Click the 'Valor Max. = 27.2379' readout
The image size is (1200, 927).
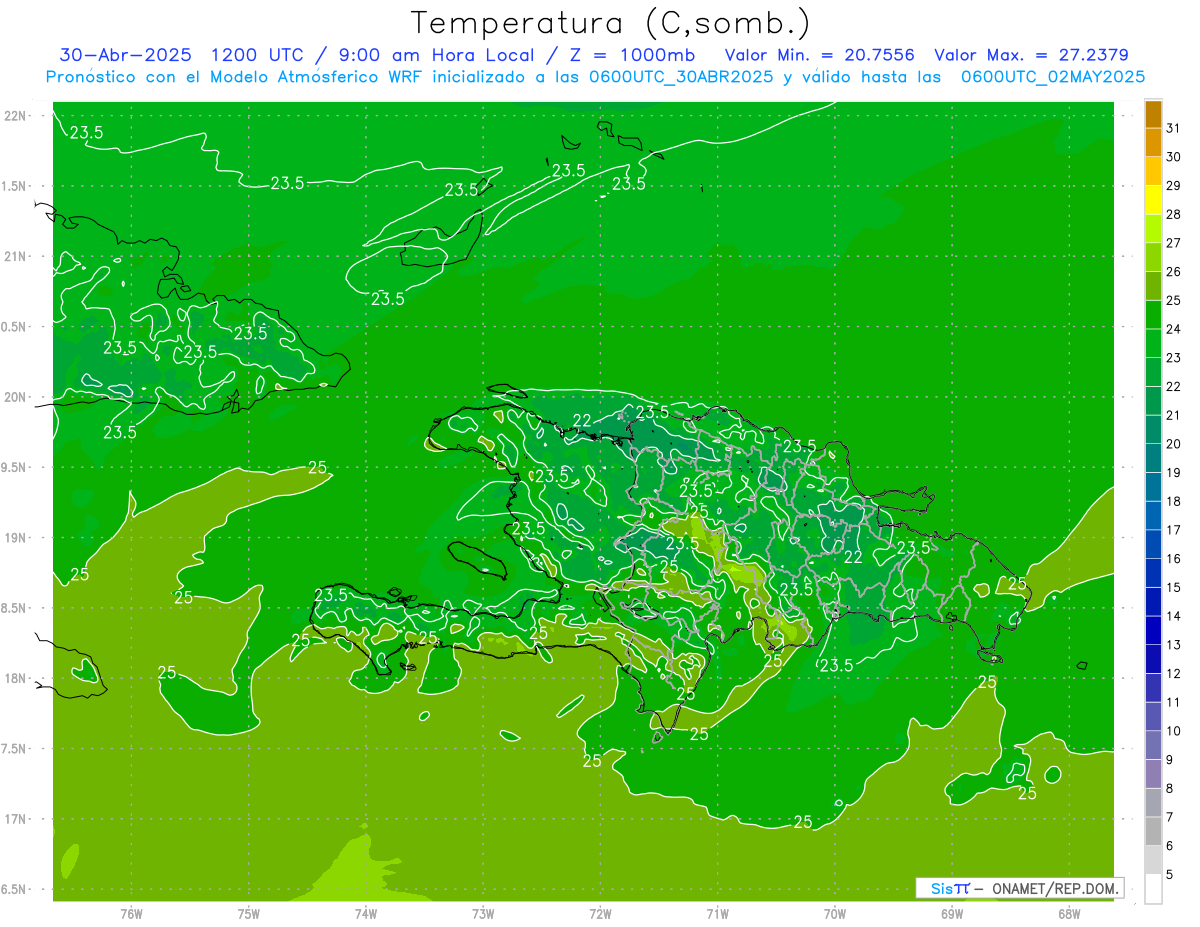[x=1031, y=55]
